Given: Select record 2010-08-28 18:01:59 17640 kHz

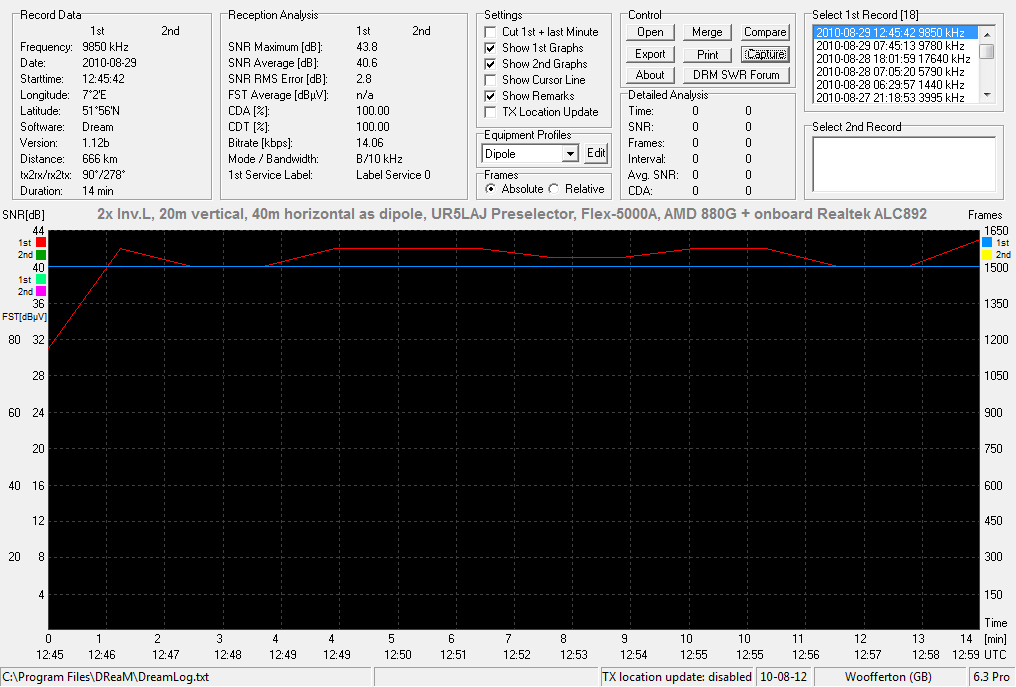Looking at the screenshot, I should click(893, 58).
